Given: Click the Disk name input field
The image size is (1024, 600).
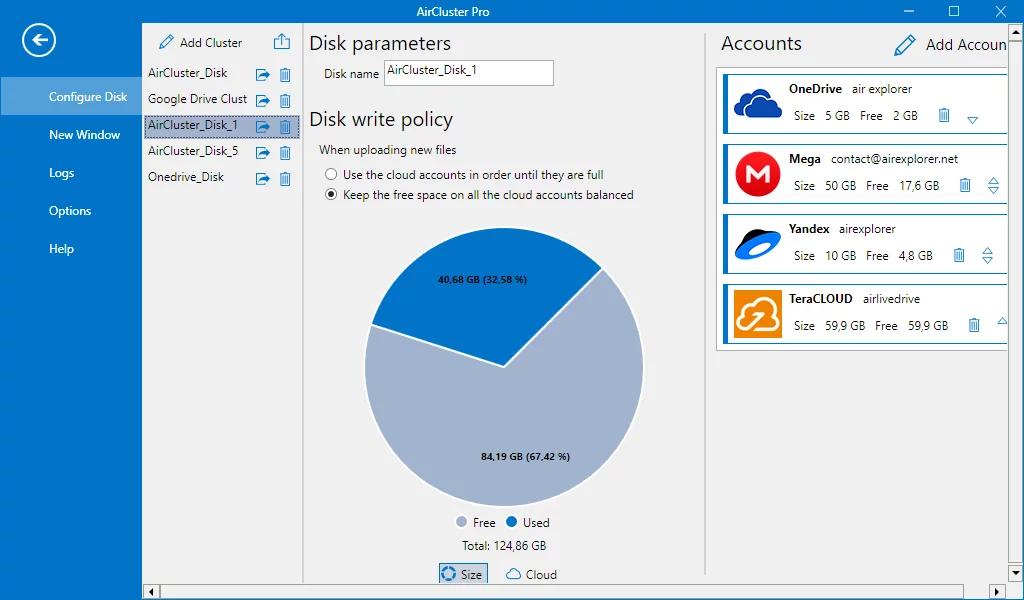Looking at the screenshot, I should click(x=468, y=73).
